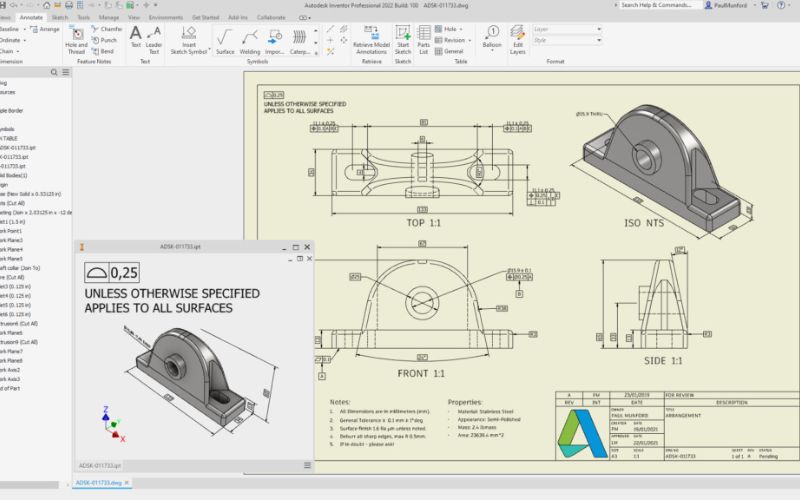Switch to the Sketch ribbon tab
The height and width of the screenshot is (500, 800).
click(60, 17)
